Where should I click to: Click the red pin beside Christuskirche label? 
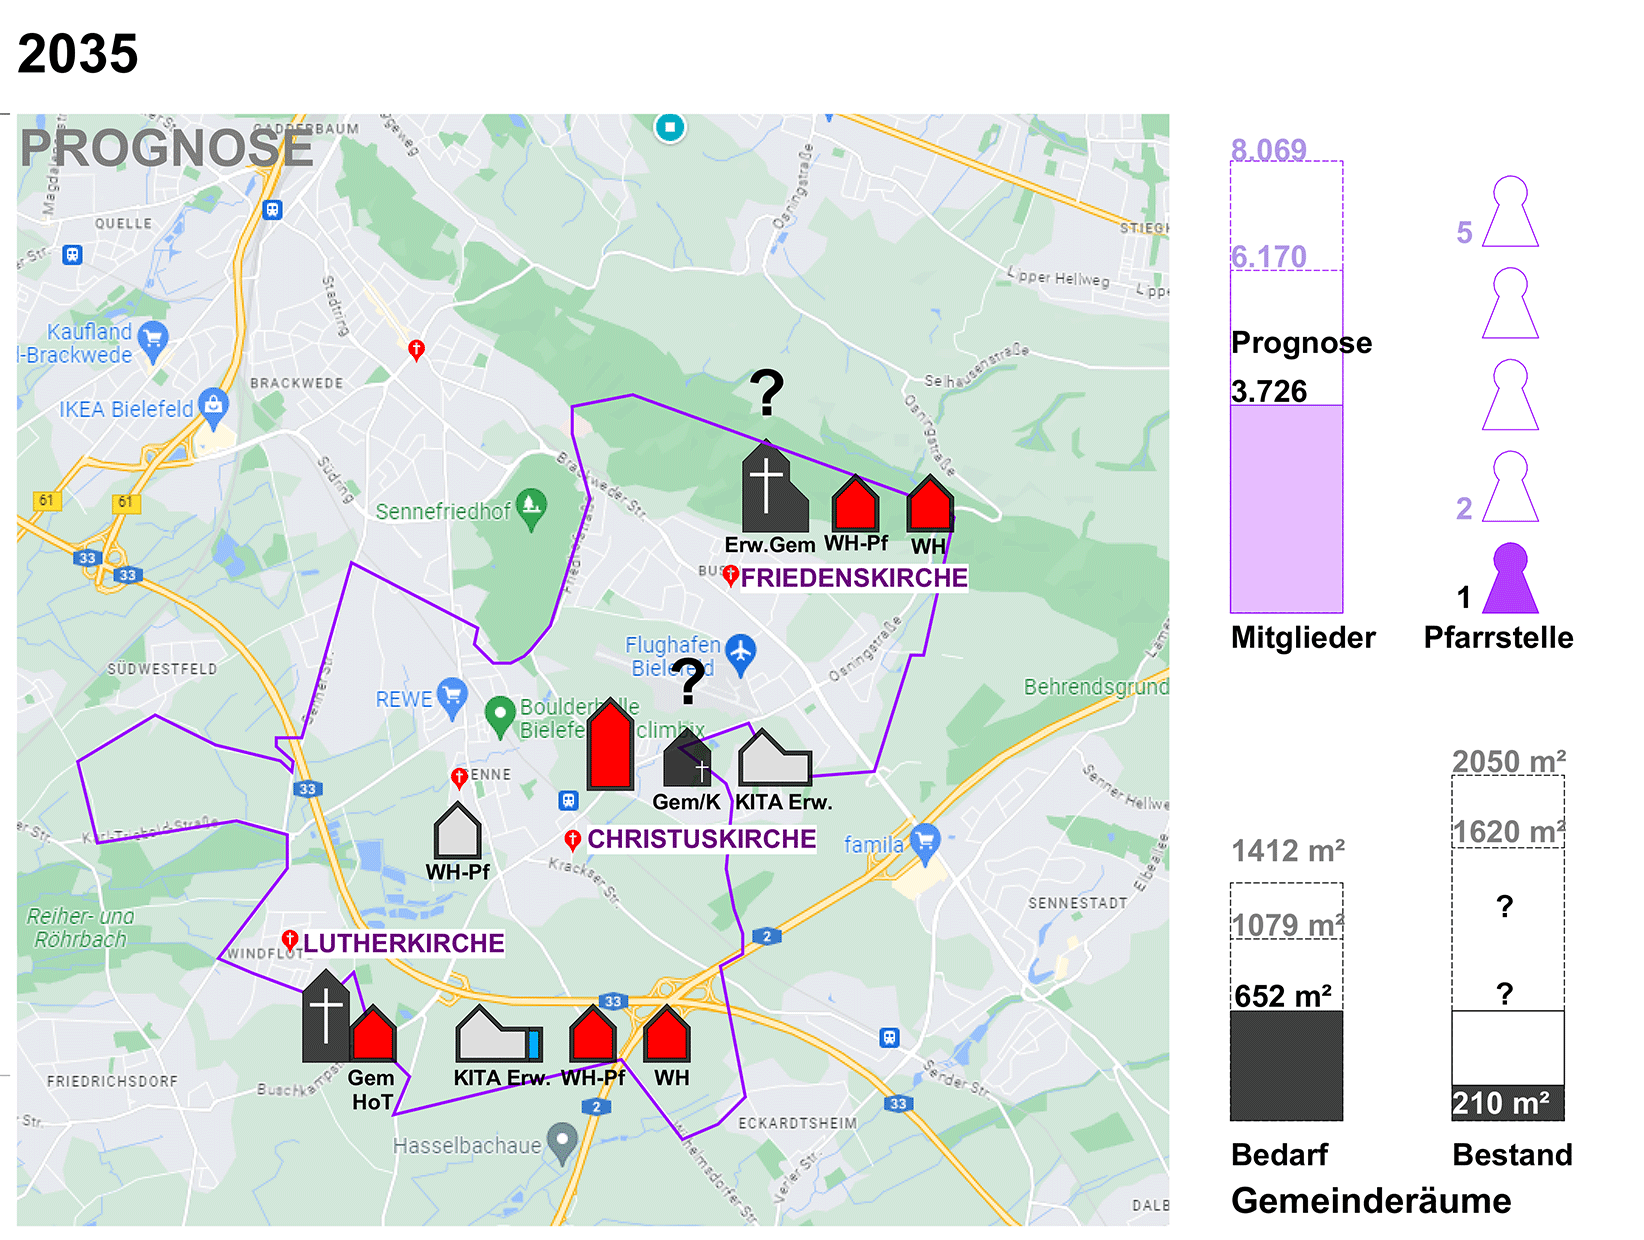click(573, 839)
